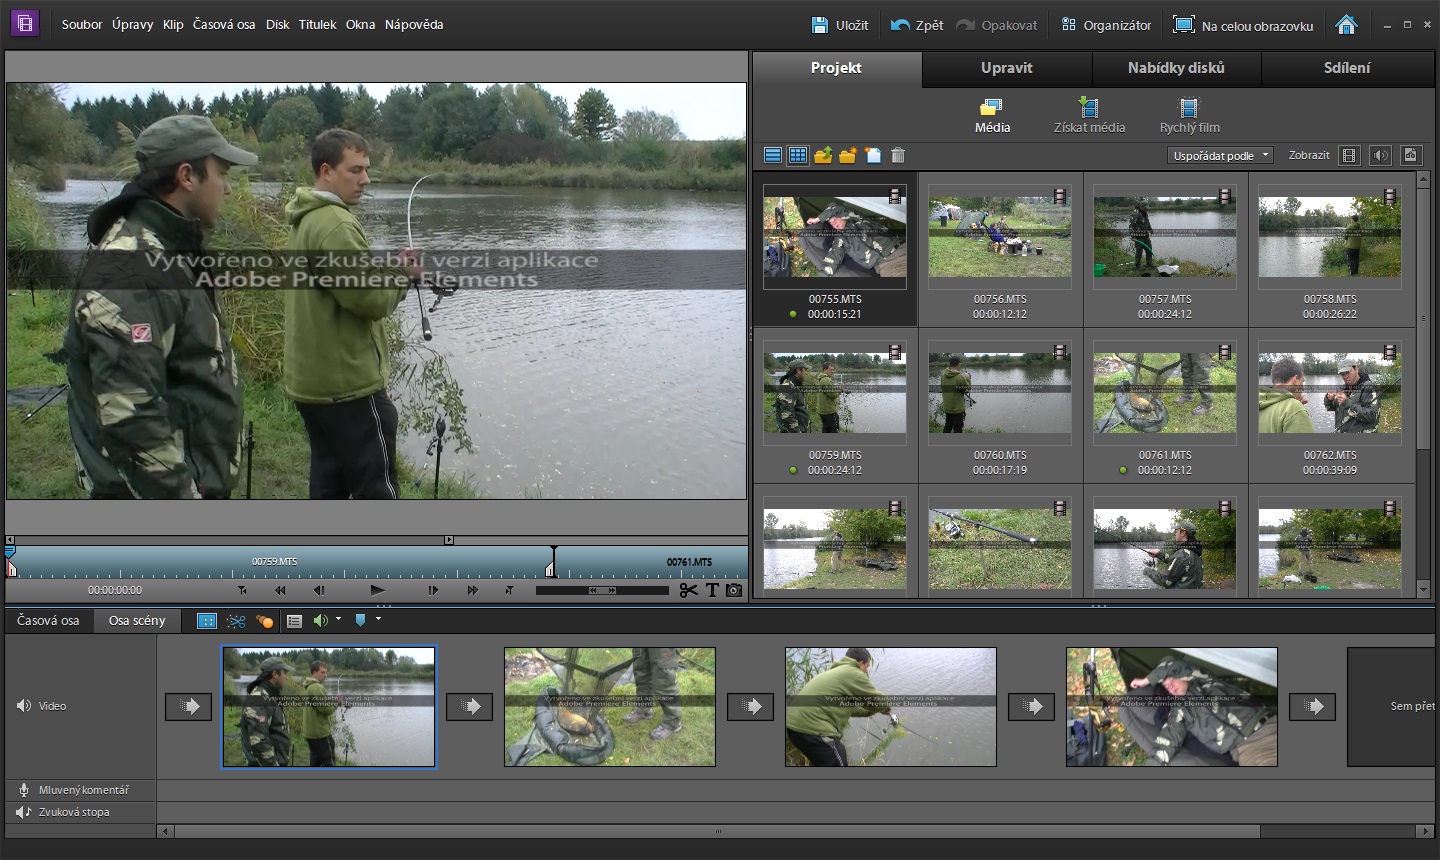This screenshot has width=1440, height=860.
Task: Play the preview video
Action: [377, 590]
